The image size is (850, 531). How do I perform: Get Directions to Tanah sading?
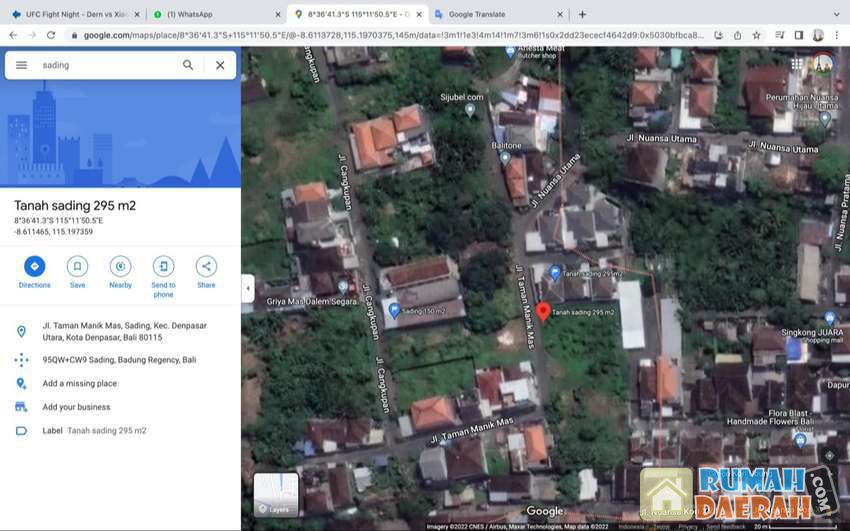click(x=34, y=266)
